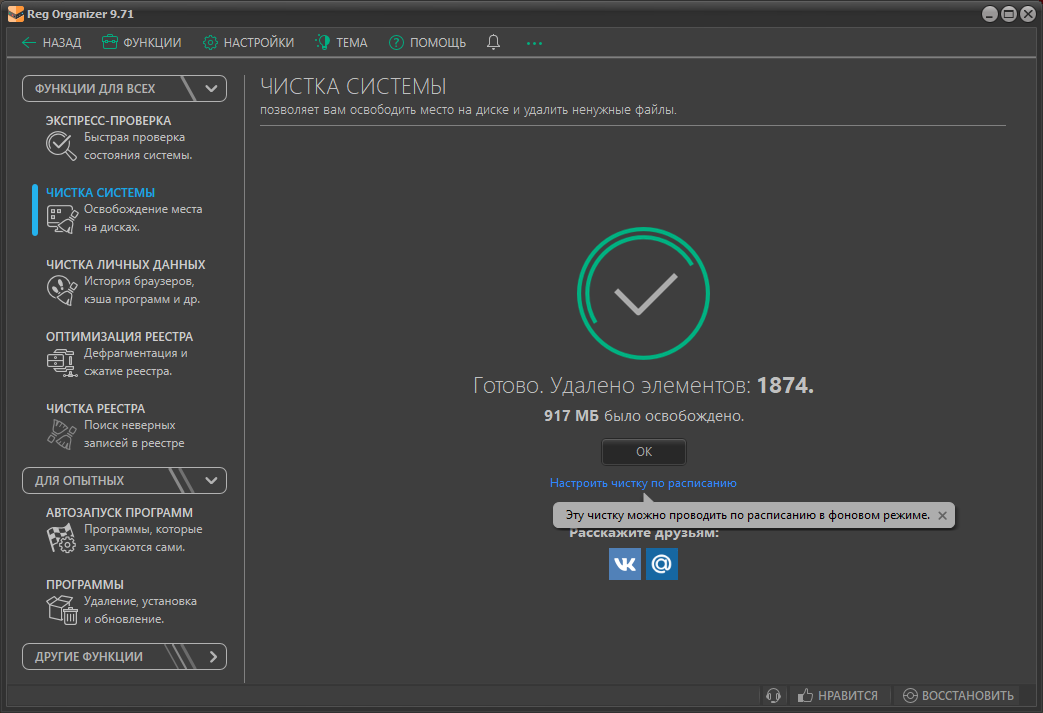Select Экспресс-проверка magnifier icon

pyautogui.click(x=61, y=146)
